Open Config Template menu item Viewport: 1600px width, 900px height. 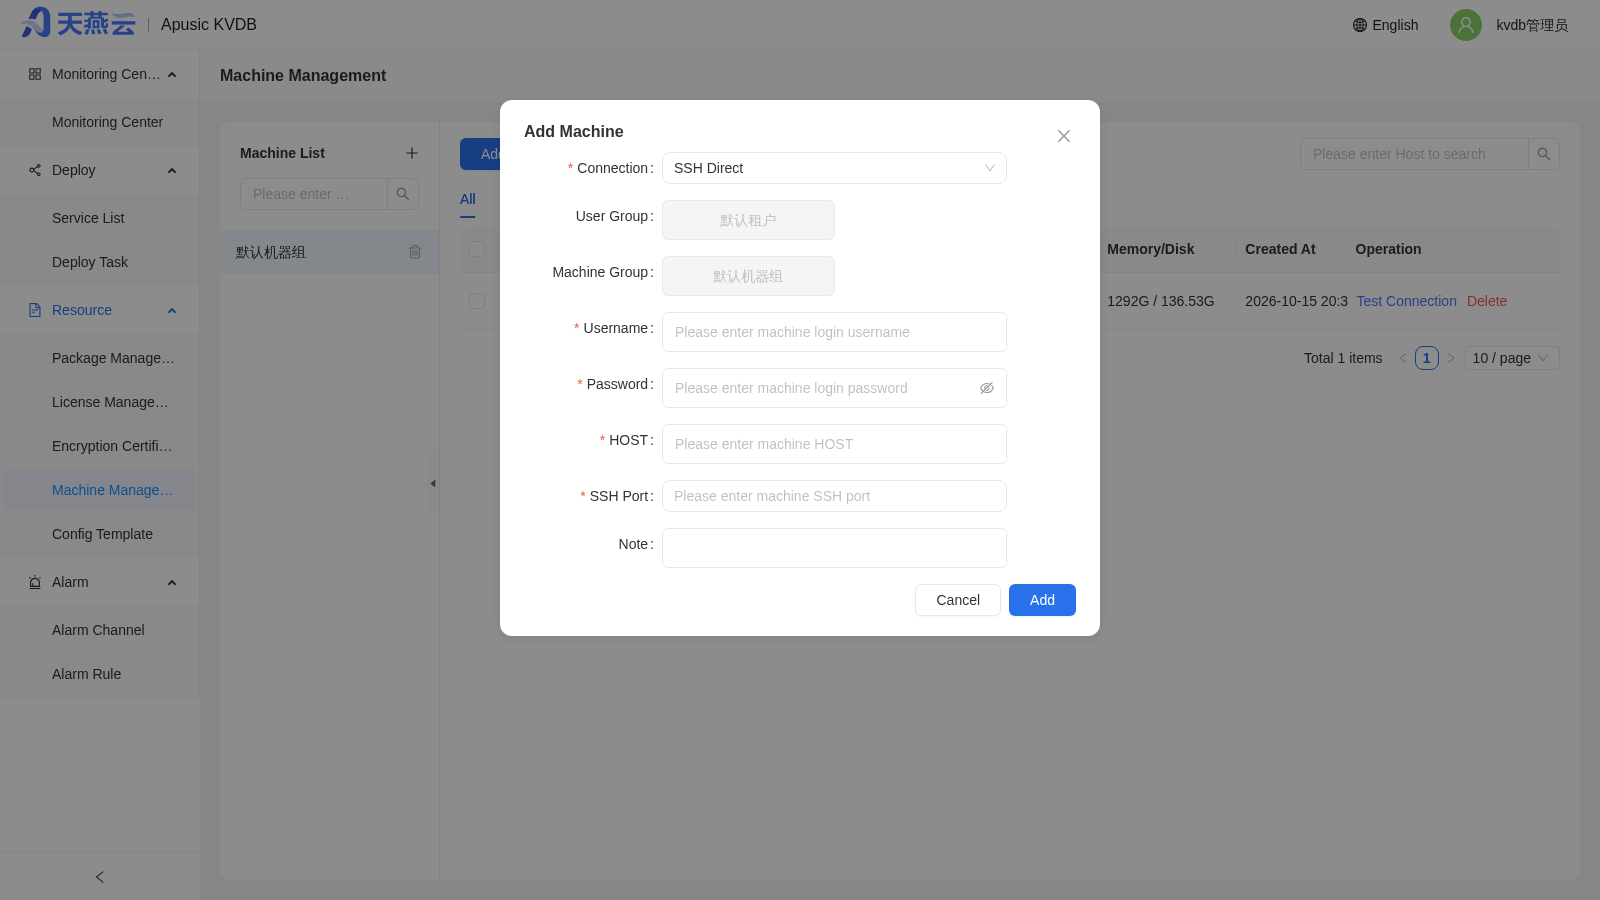point(100,534)
